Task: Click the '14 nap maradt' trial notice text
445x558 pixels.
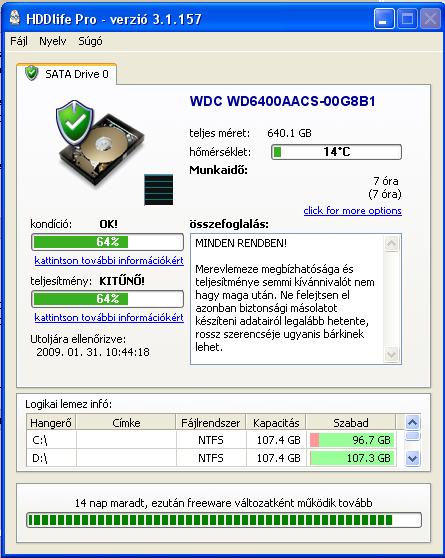Action: (x=224, y=503)
